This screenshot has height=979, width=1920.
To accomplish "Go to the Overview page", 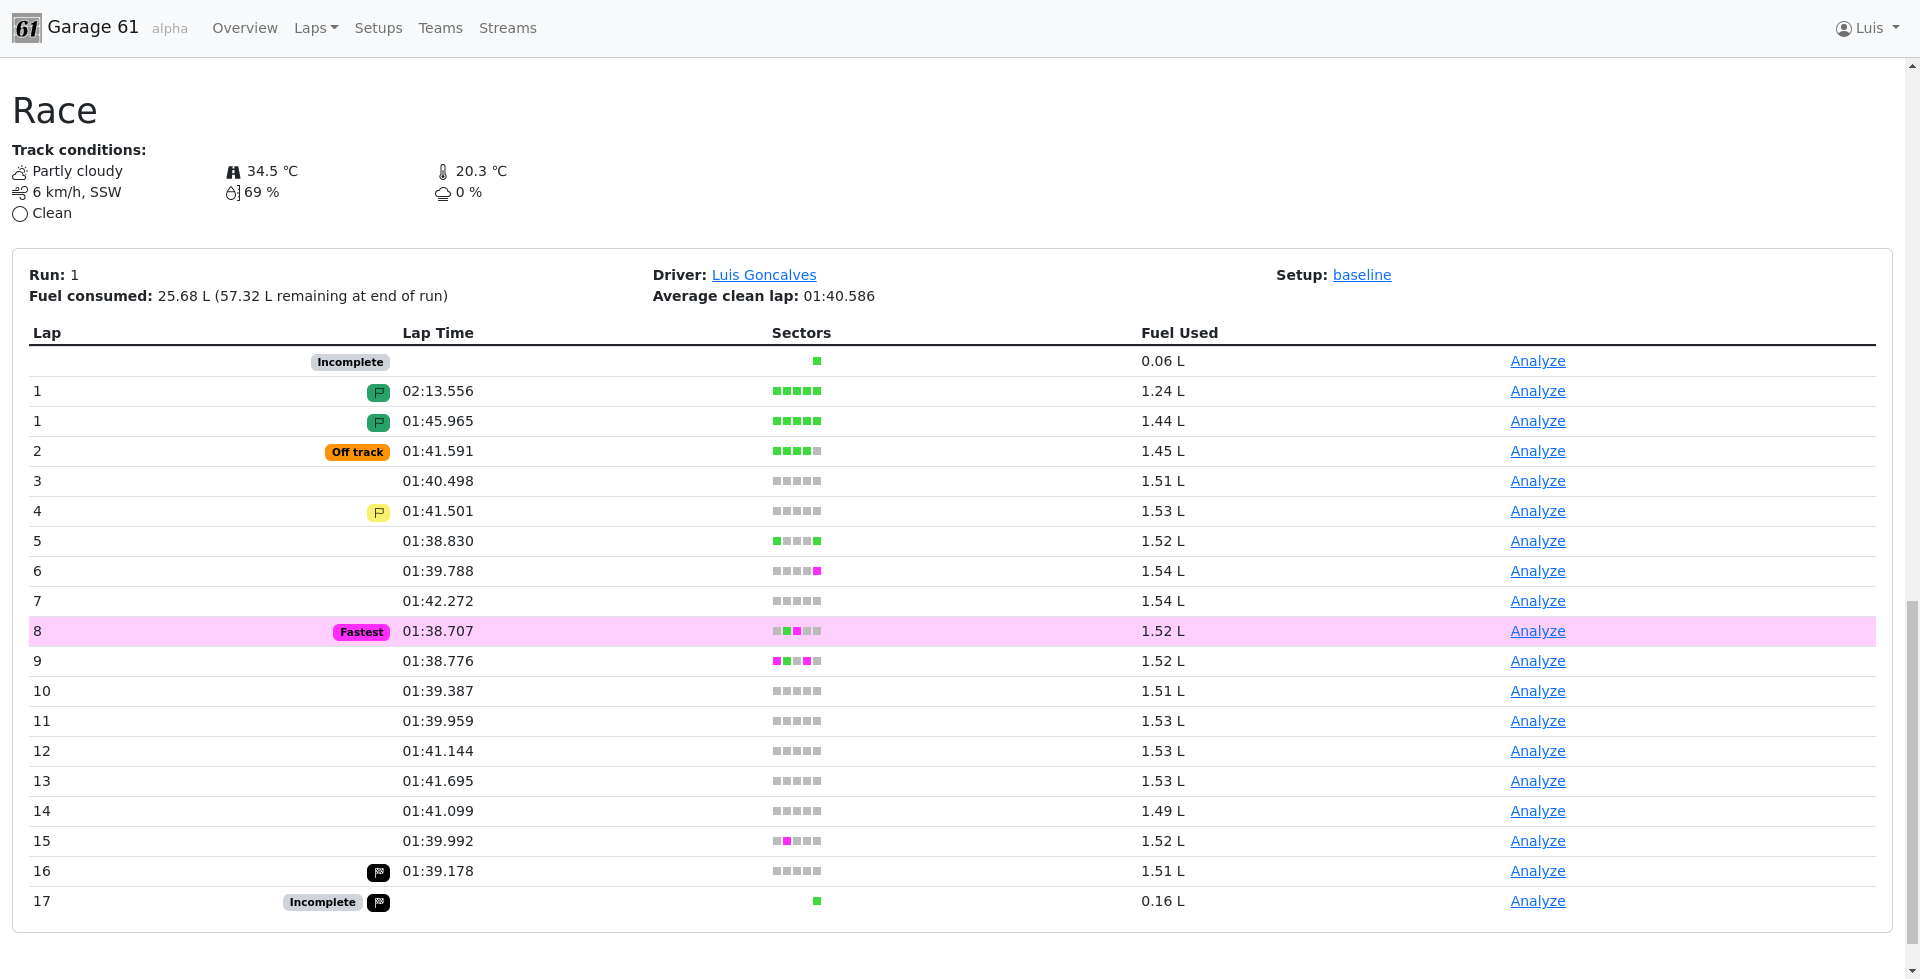I will tap(245, 28).
